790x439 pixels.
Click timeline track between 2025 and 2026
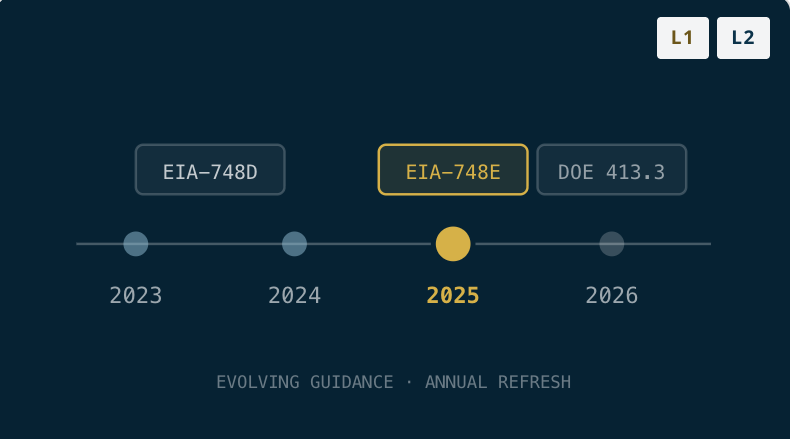(x=537, y=244)
